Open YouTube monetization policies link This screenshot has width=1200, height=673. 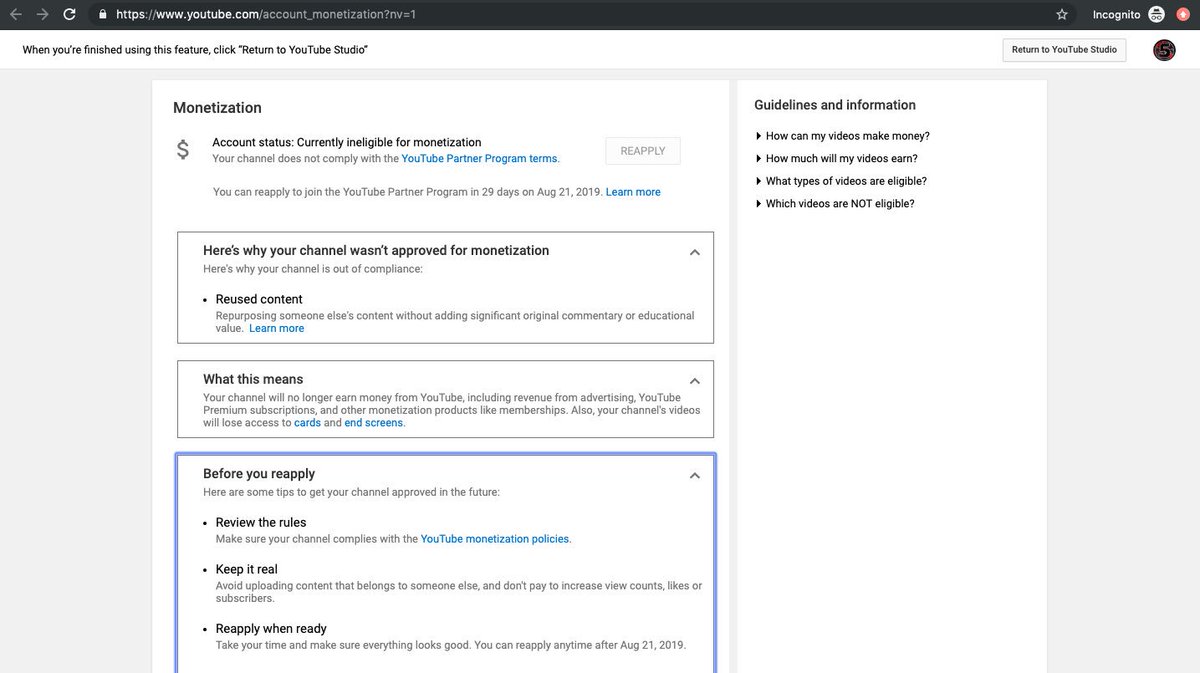[495, 539]
